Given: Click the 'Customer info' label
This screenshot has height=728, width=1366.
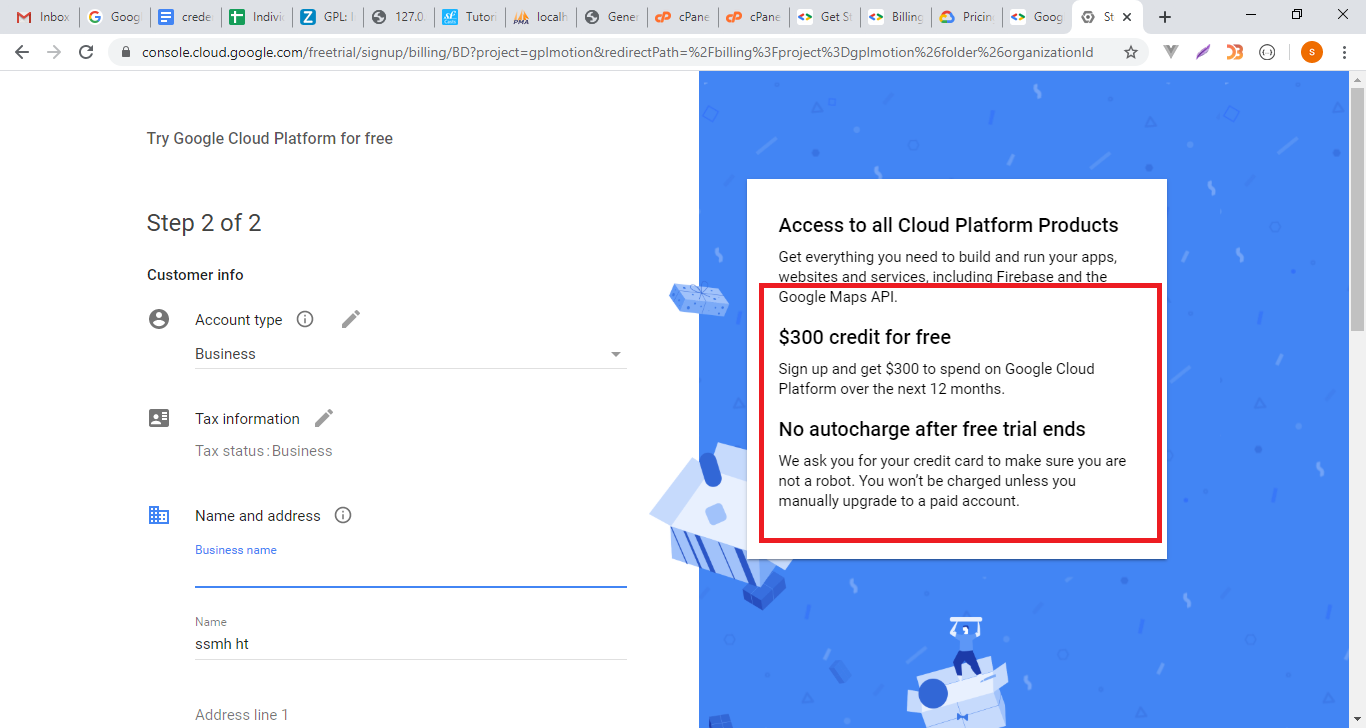Looking at the screenshot, I should 195,275.
